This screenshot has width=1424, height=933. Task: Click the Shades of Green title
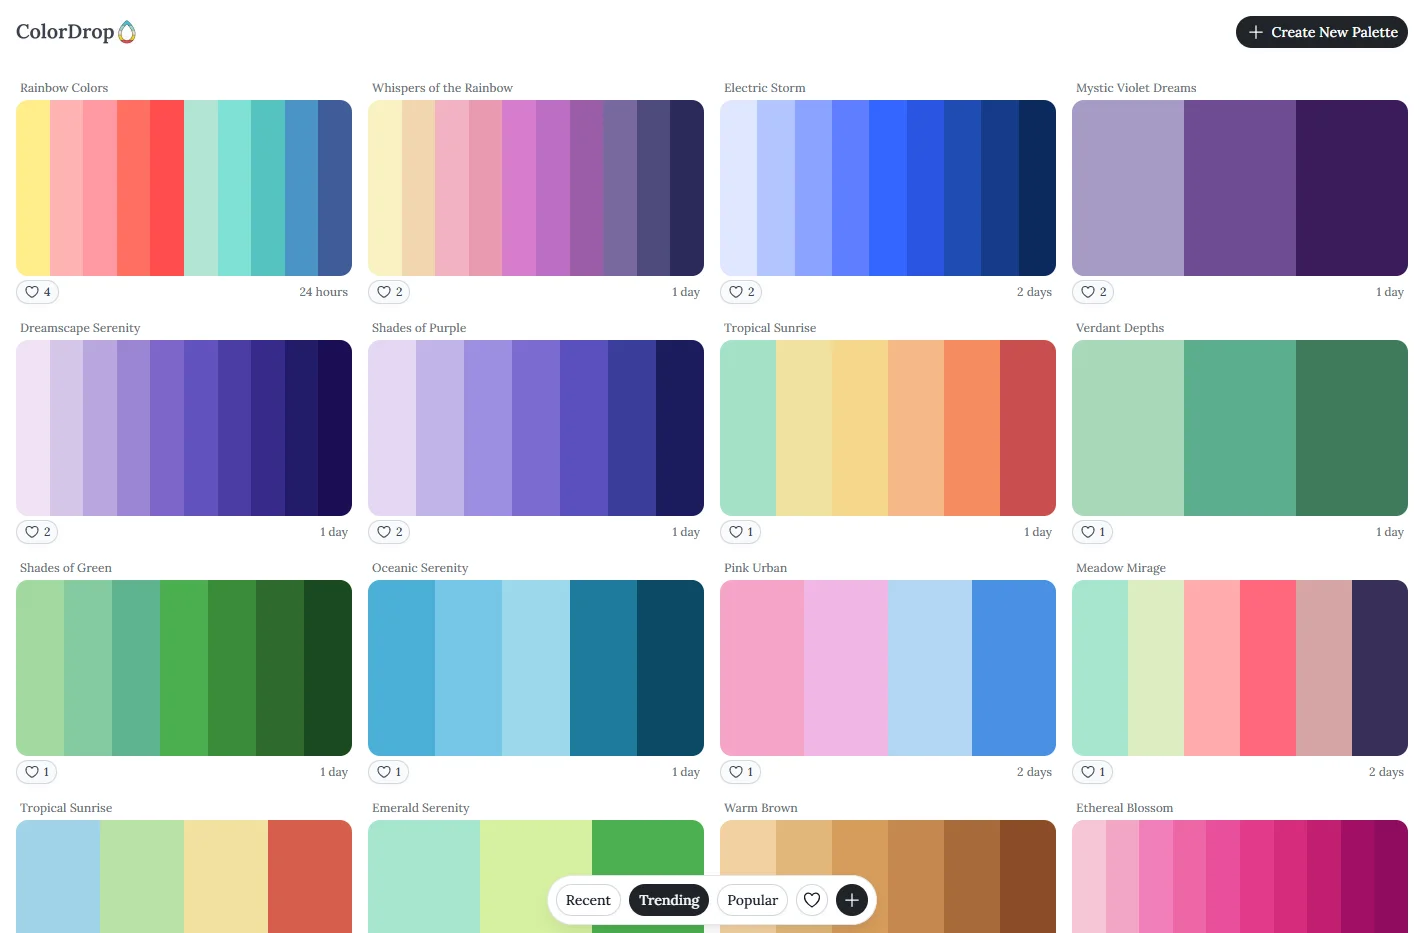click(66, 568)
